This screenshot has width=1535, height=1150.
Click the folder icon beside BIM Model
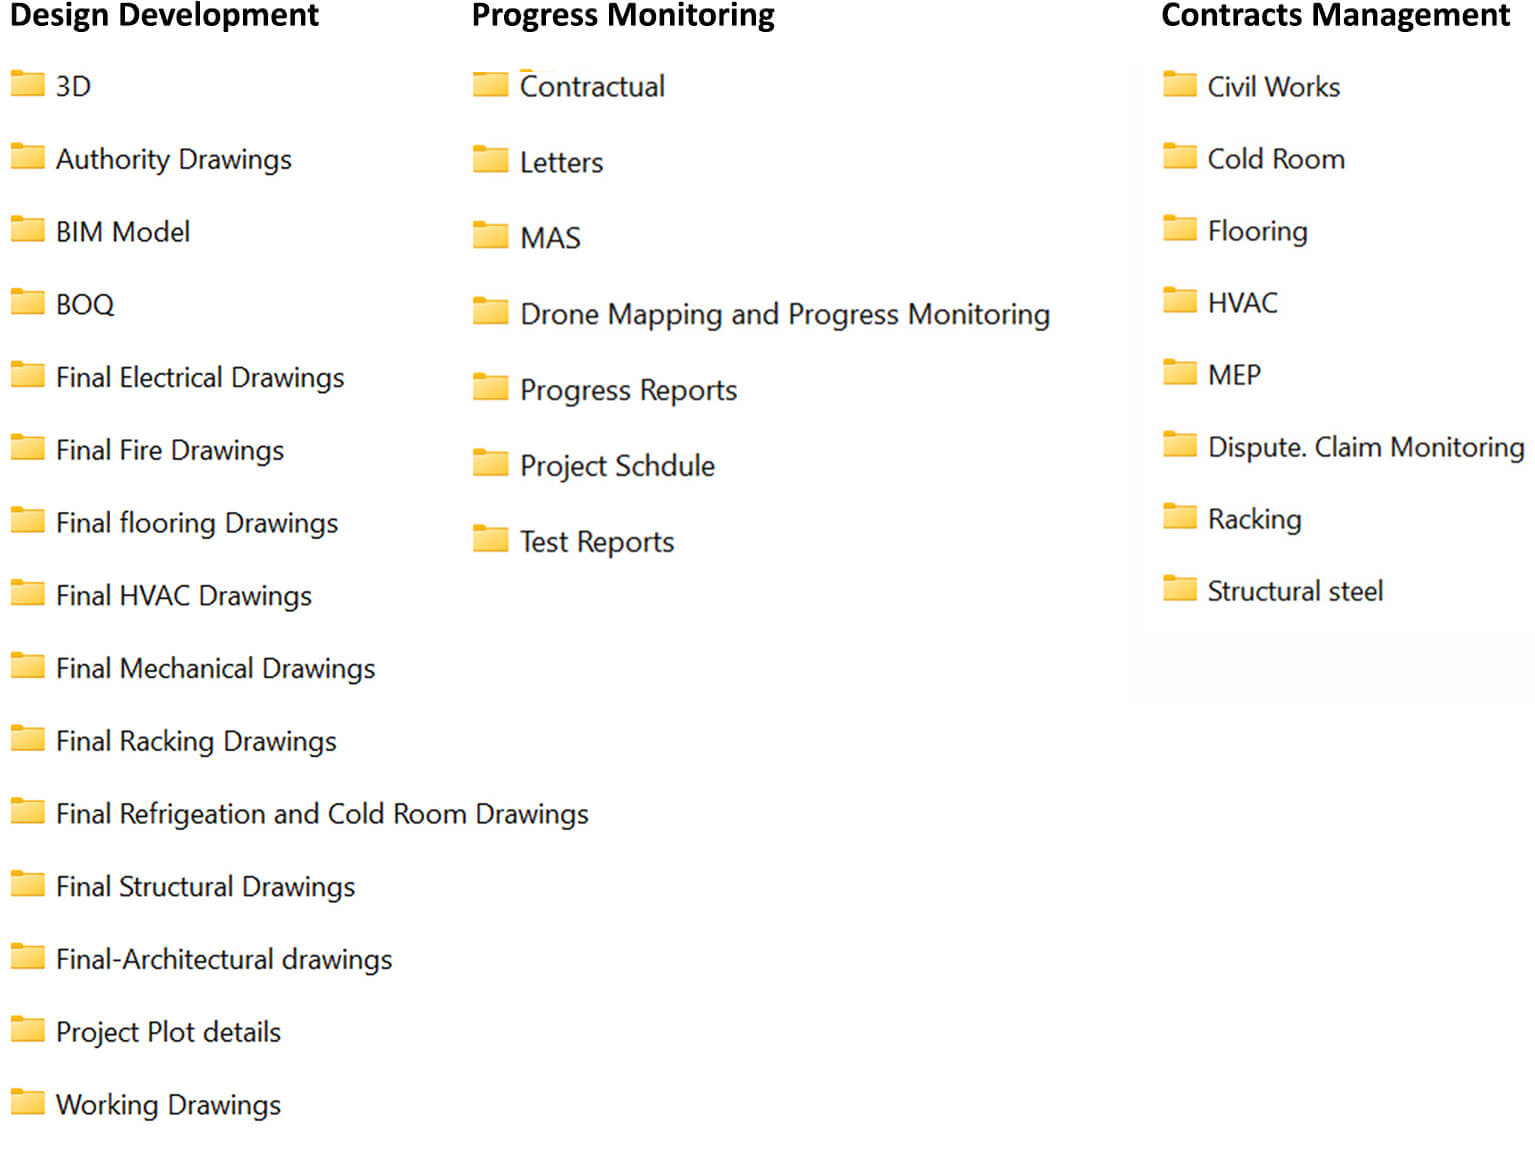tap(27, 230)
